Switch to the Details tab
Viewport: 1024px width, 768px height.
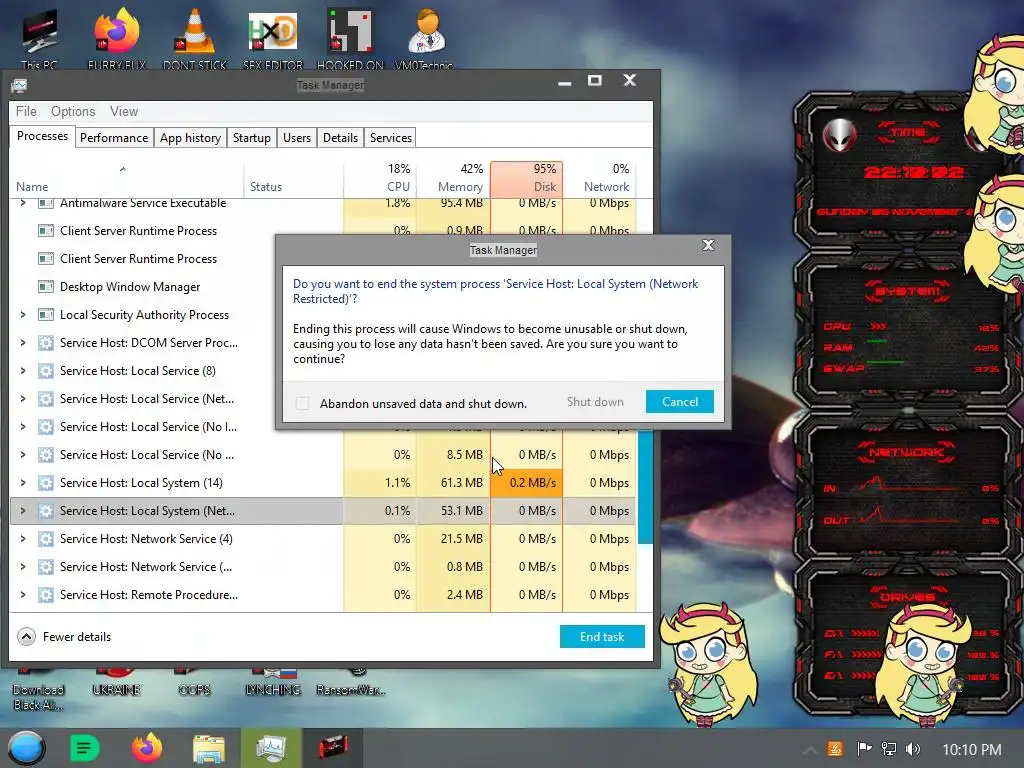(340, 138)
